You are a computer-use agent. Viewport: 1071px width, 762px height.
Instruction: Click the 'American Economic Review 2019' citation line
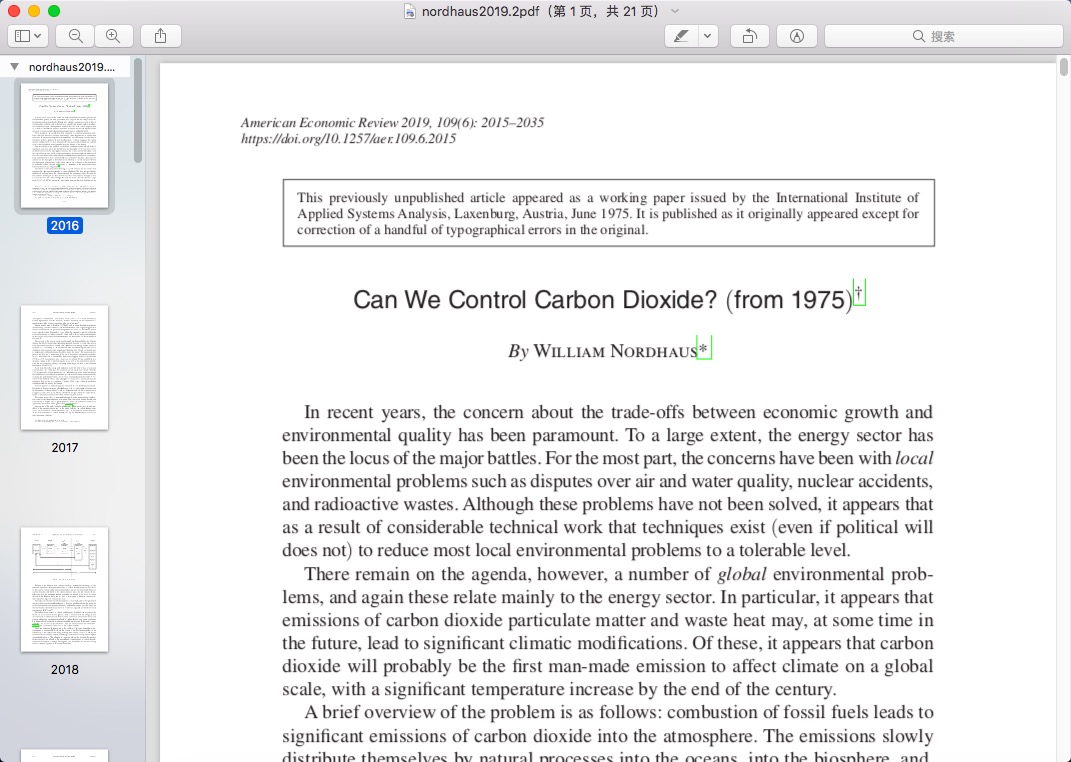tap(392, 123)
